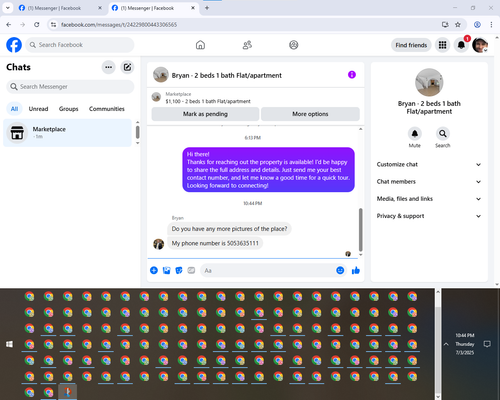Click the header listing photo near Bryan
The width and height of the screenshot is (500, 400).
(x=161, y=75)
